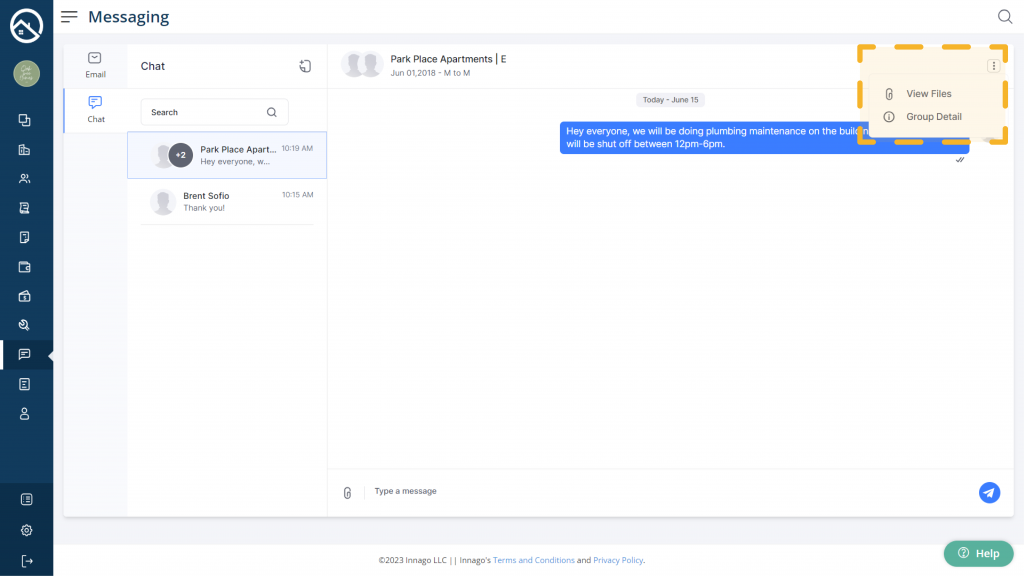Open the hamburger navigation menu
1024x576 pixels.
click(69, 17)
